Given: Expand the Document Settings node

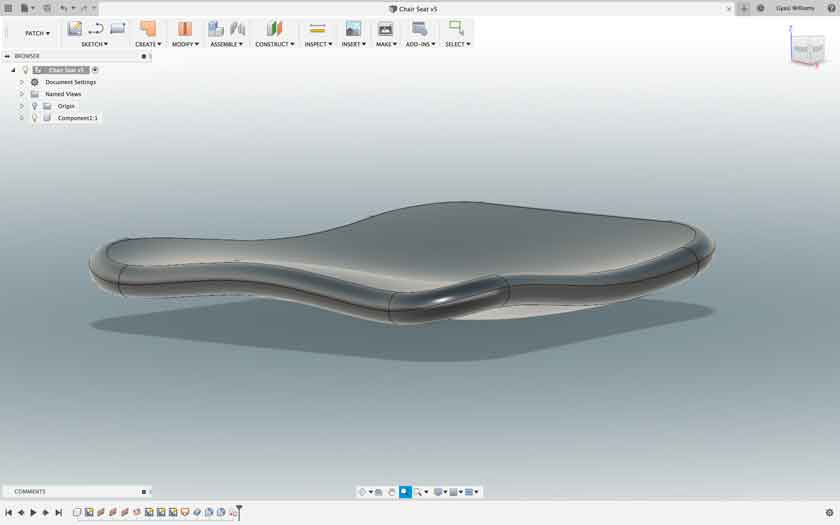Looking at the screenshot, I should pos(22,82).
